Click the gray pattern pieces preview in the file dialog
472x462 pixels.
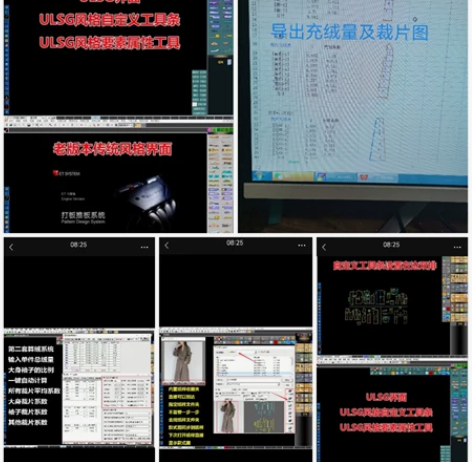click(264, 417)
